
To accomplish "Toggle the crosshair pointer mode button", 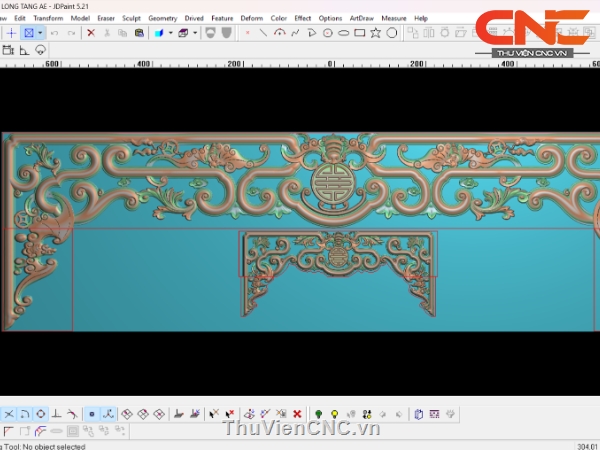I will coord(11,33).
